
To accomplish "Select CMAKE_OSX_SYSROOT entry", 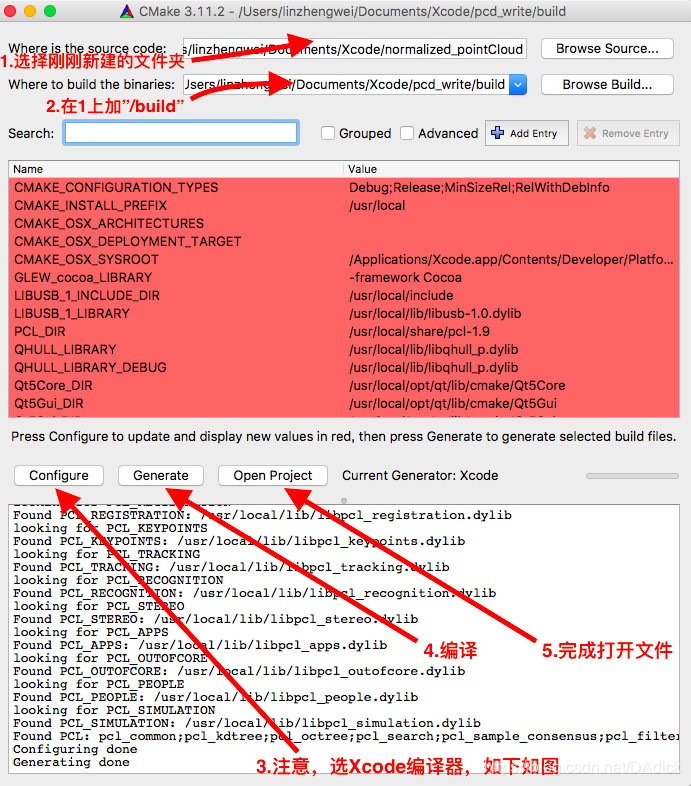I will point(86,260).
